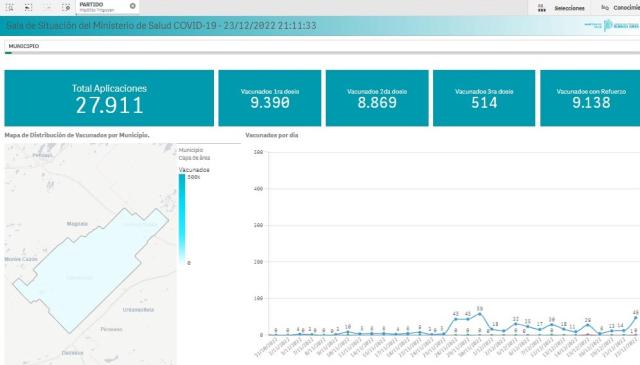Screen dimensions: 640x365
Task: Open the Selecciones tab
Action: 569,8
